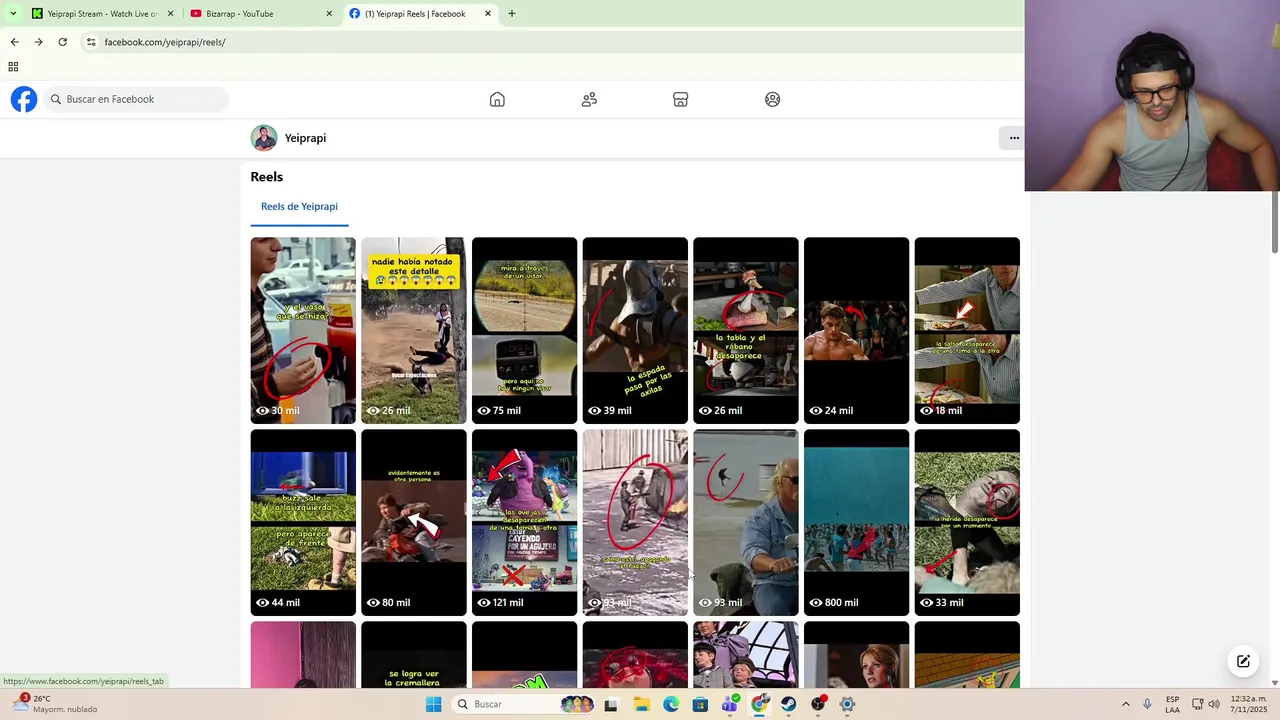Switch to the Yeiprapi Stream tab
The width and height of the screenshot is (1280, 720).
point(103,14)
